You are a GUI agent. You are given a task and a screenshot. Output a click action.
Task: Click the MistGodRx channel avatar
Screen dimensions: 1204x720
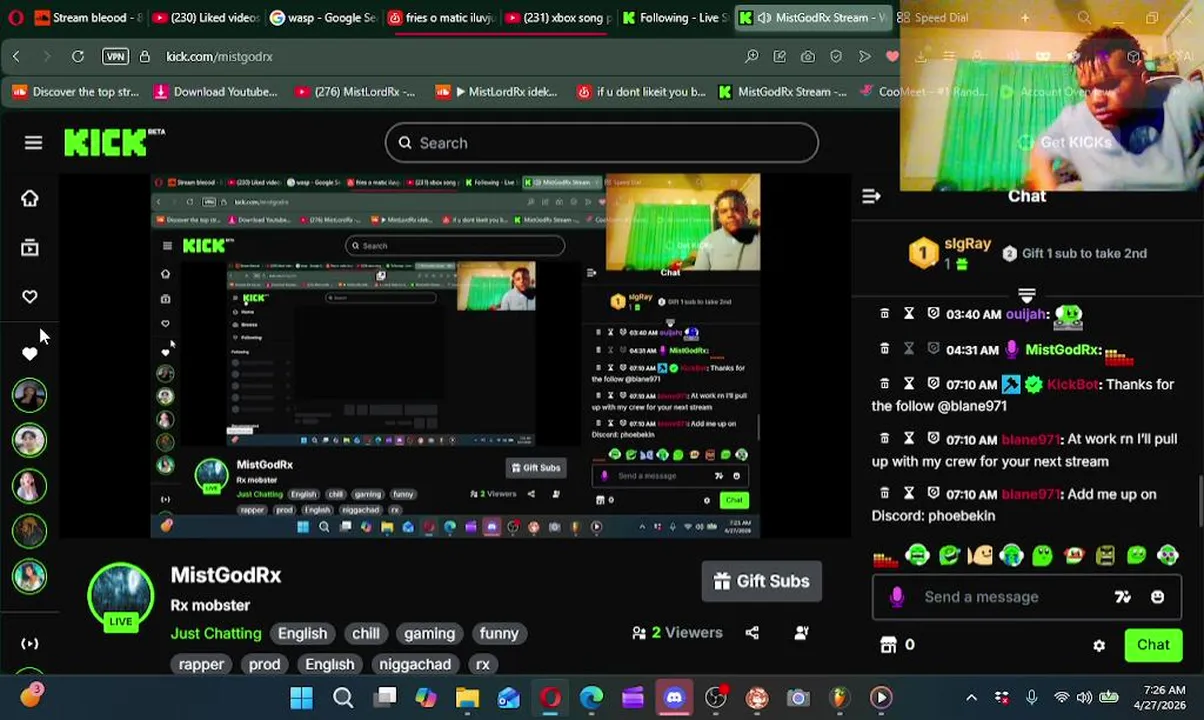coord(120,596)
